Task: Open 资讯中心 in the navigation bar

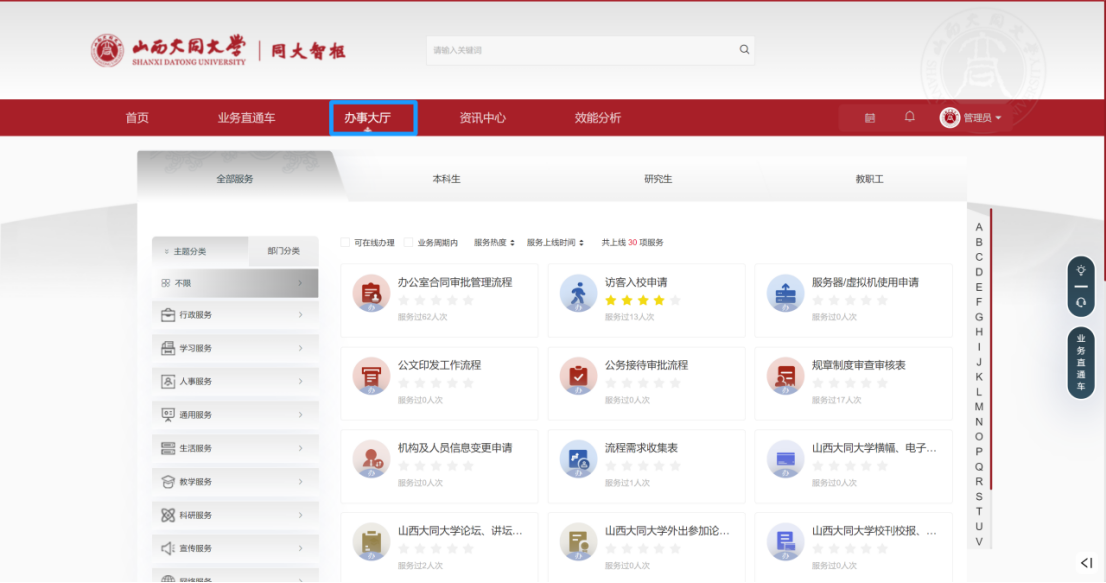Action: point(482,118)
